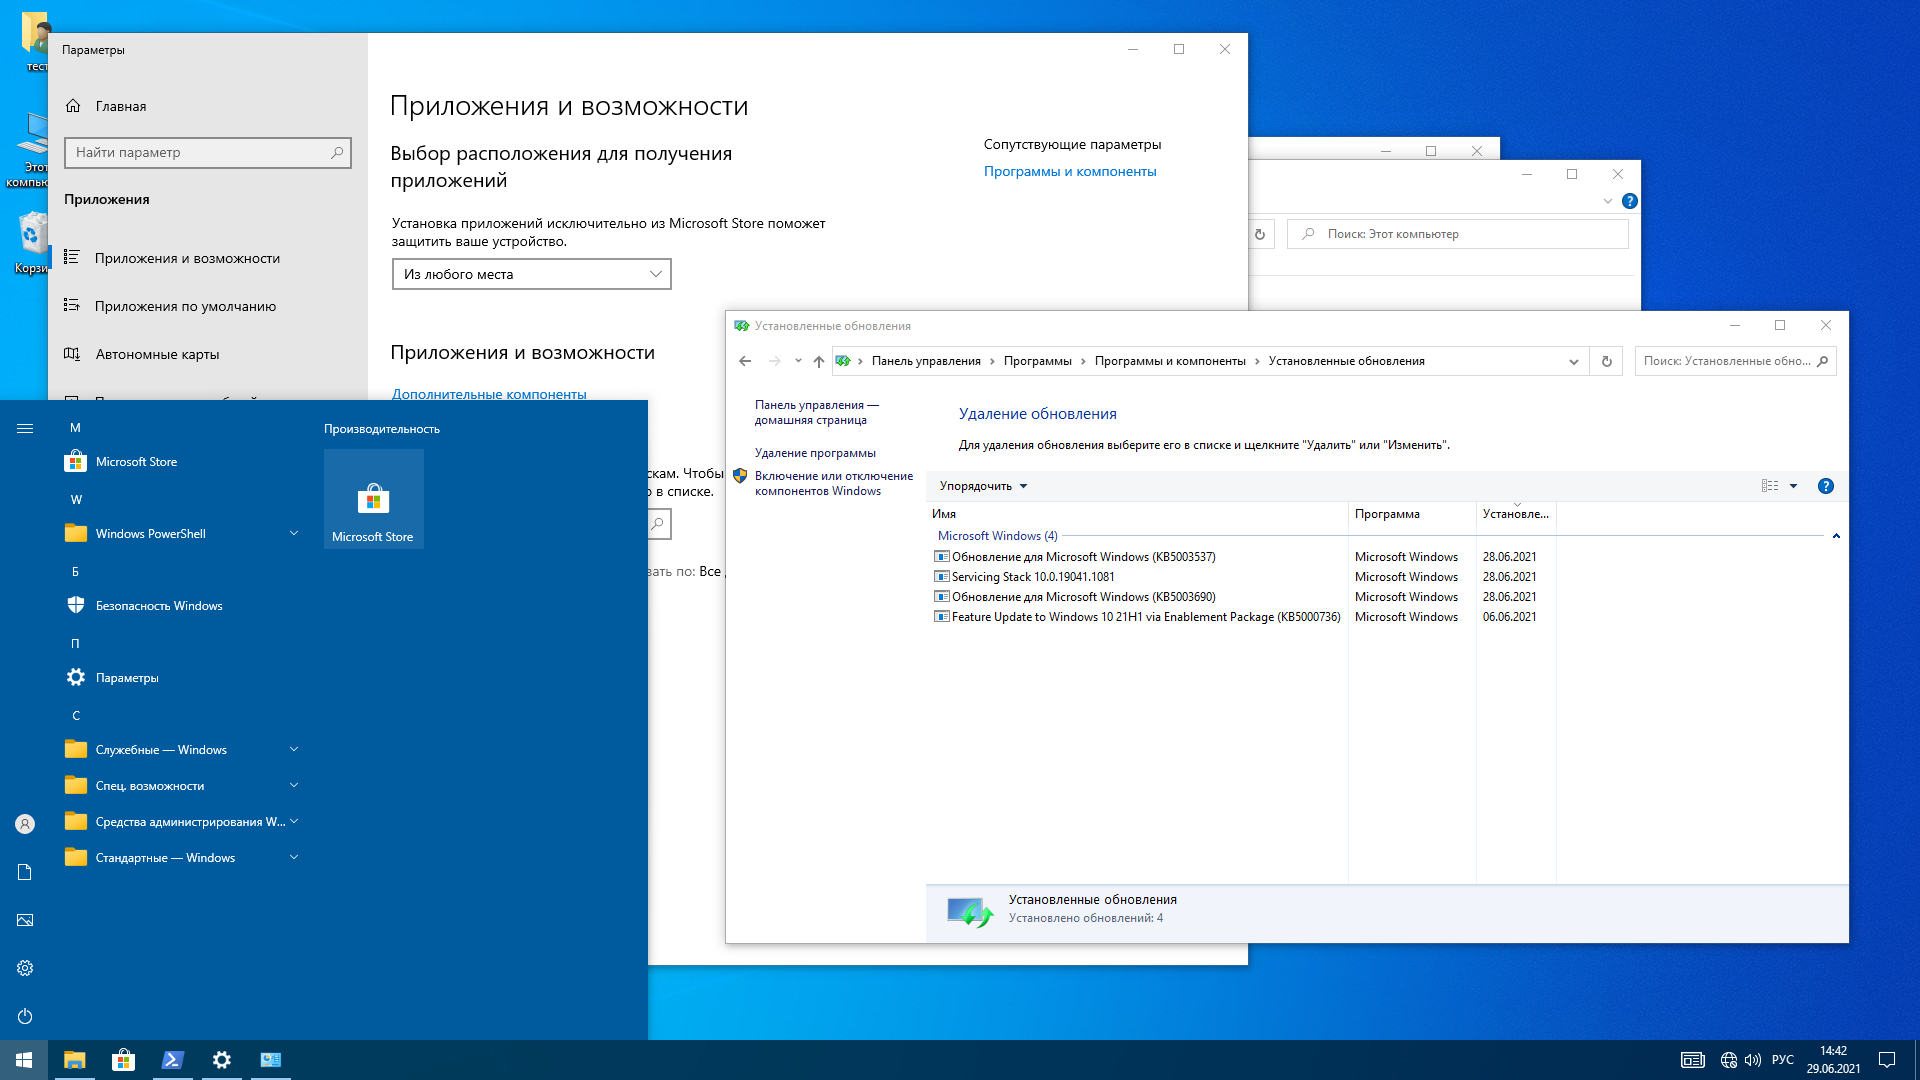
Task: Expand the Стандартные — Windows folder
Action: click(x=294, y=857)
